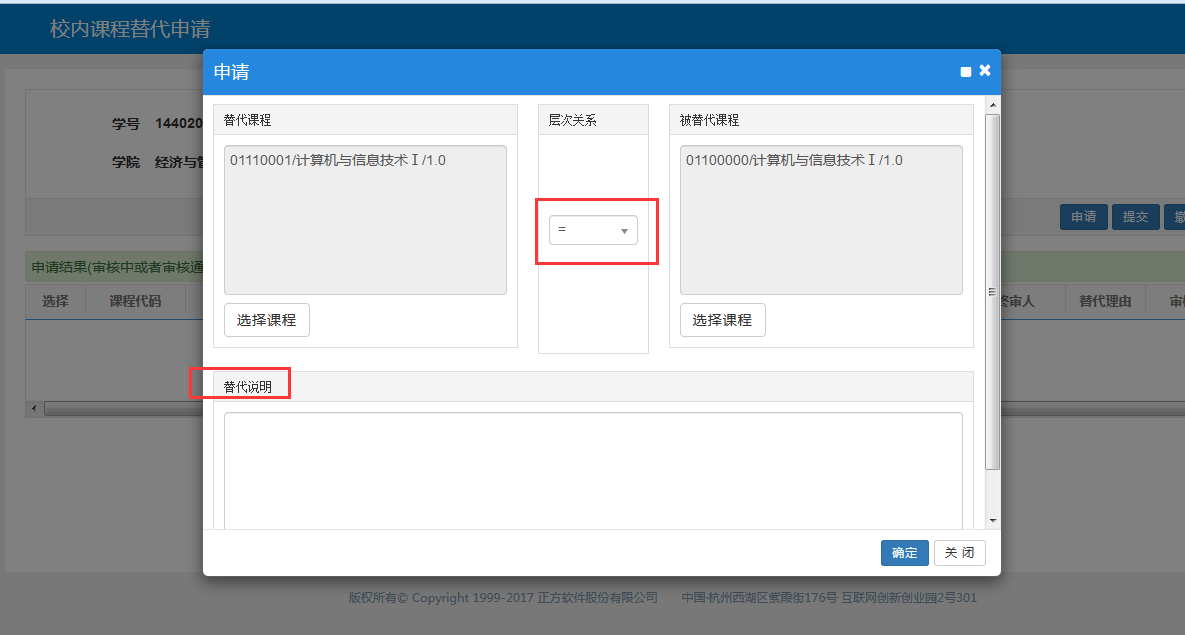Click the 课程代码 column header
The image size is (1185, 635).
(x=135, y=301)
